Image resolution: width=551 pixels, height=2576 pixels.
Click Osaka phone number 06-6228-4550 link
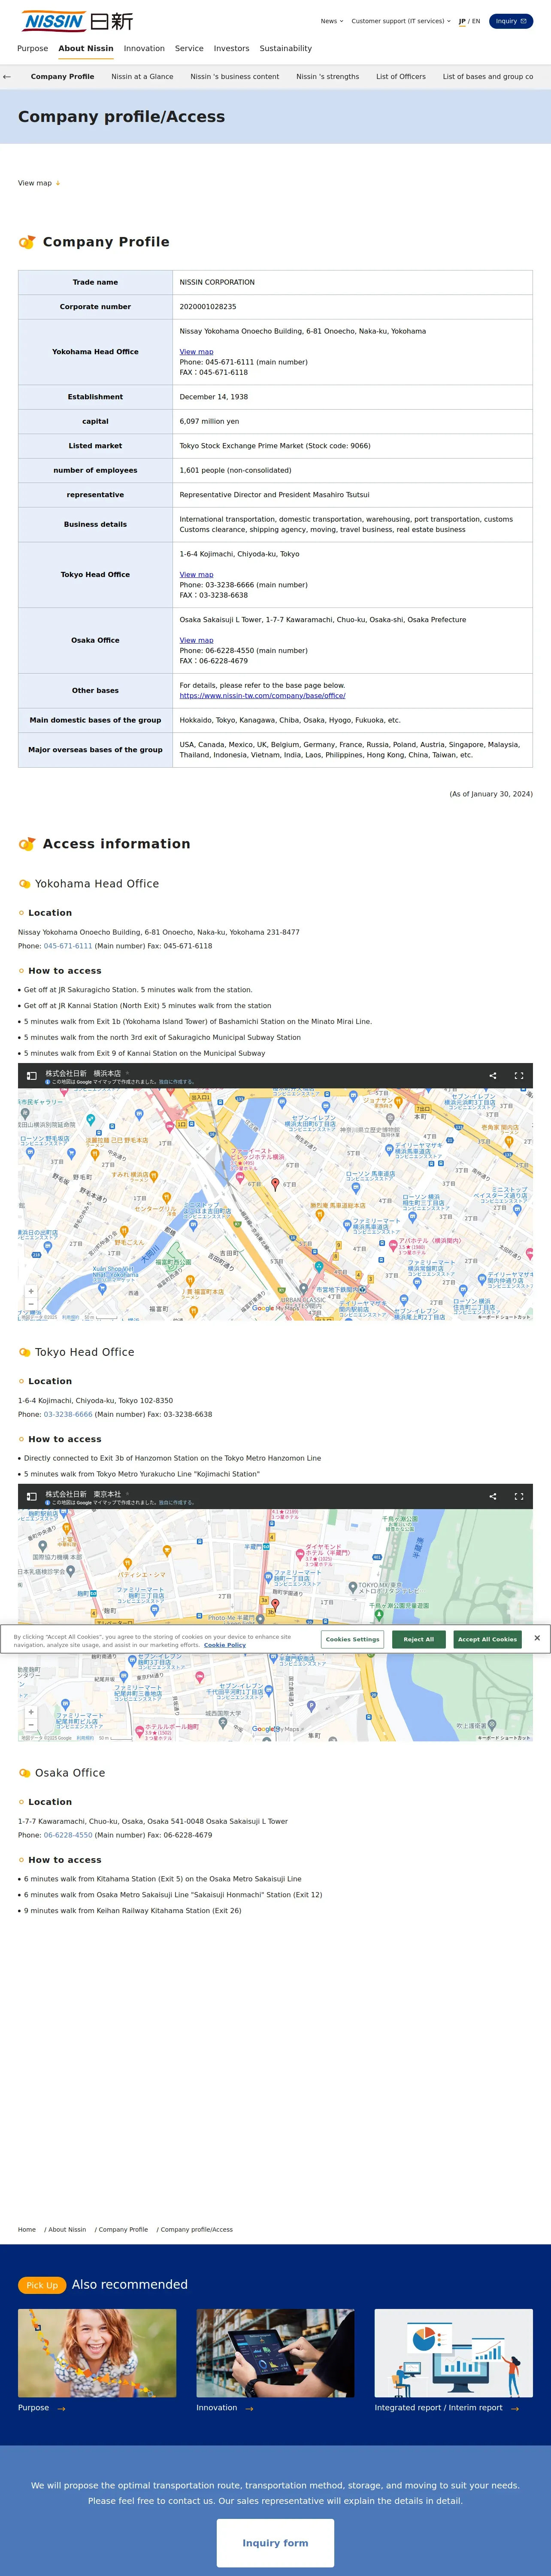68,1835
